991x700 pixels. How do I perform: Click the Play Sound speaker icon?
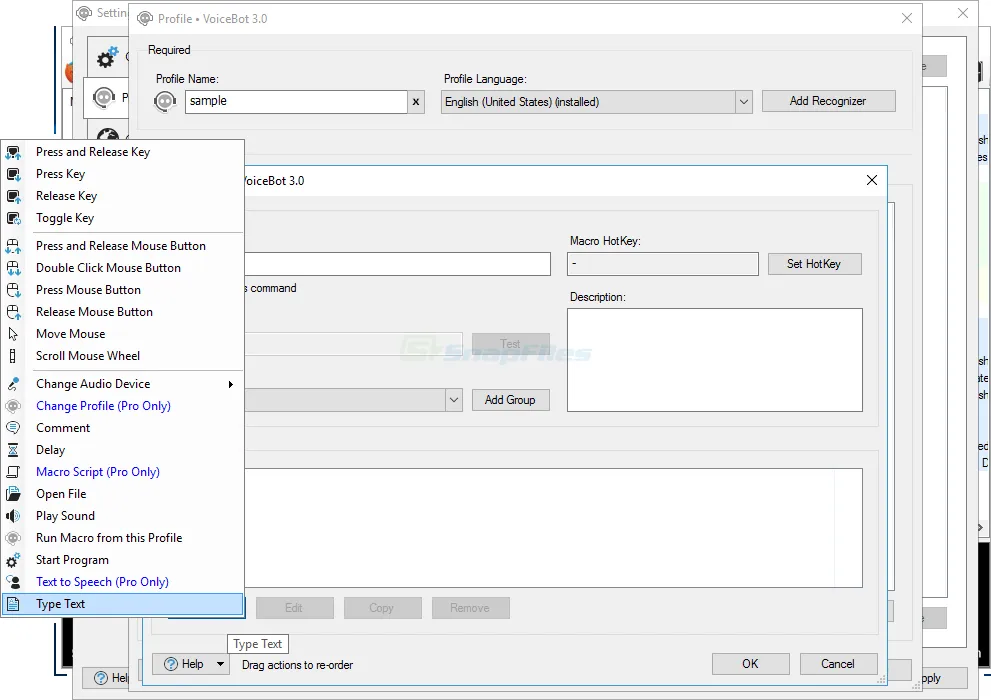(13, 516)
